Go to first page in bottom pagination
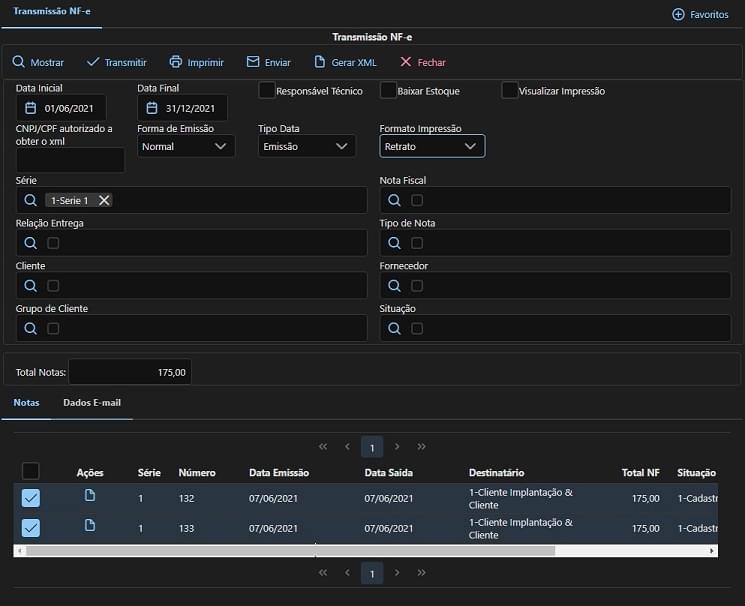 [323, 572]
